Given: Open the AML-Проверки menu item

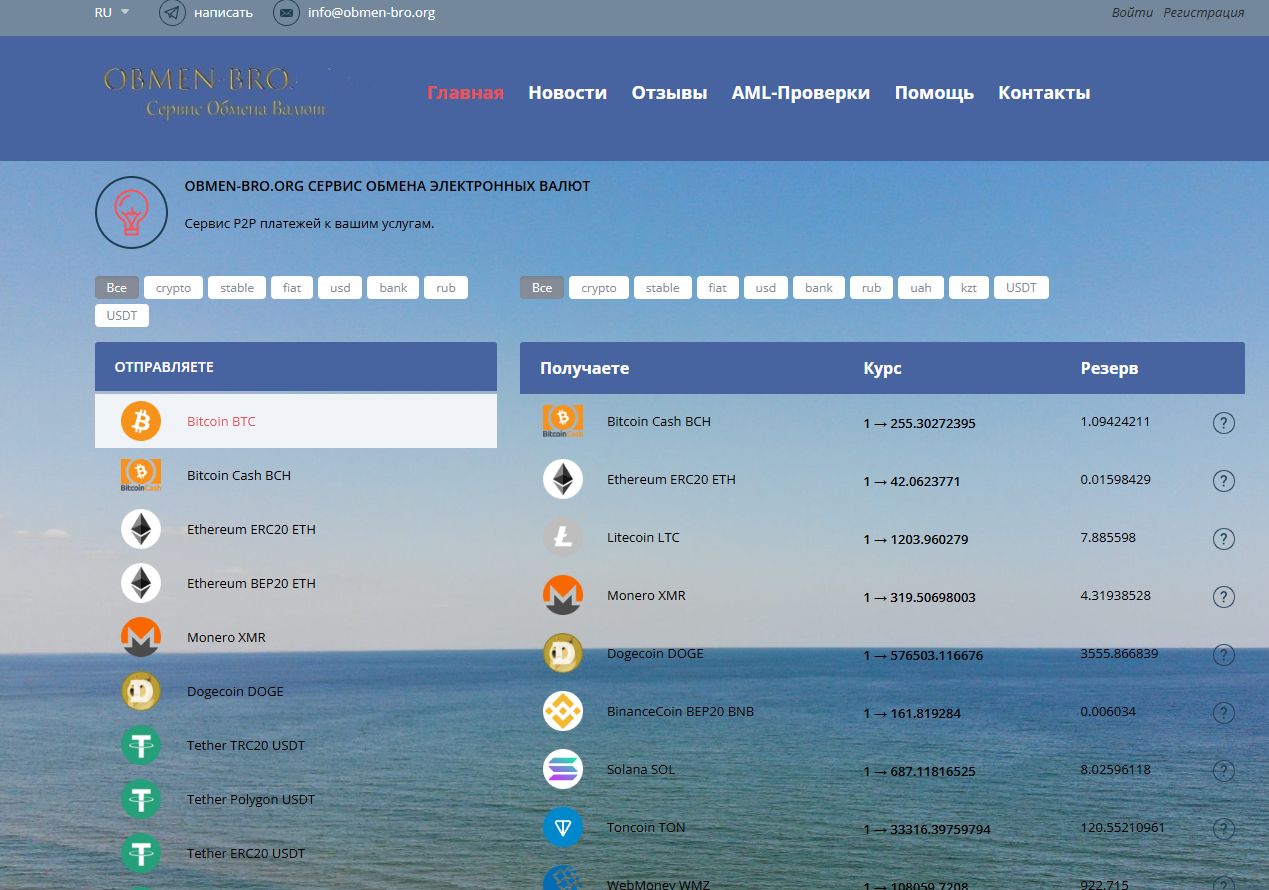Looking at the screenshot, I should pos(800,93).
